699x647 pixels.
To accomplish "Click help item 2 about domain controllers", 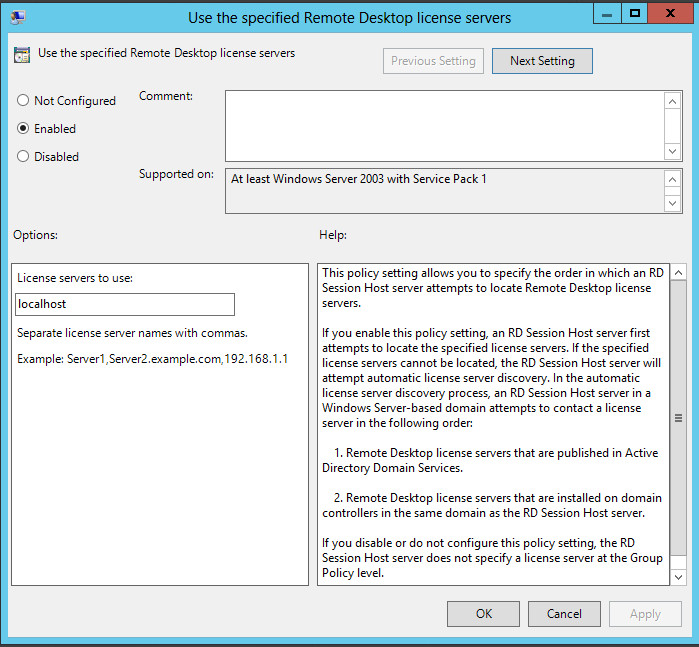I will (x=492, y=505).
